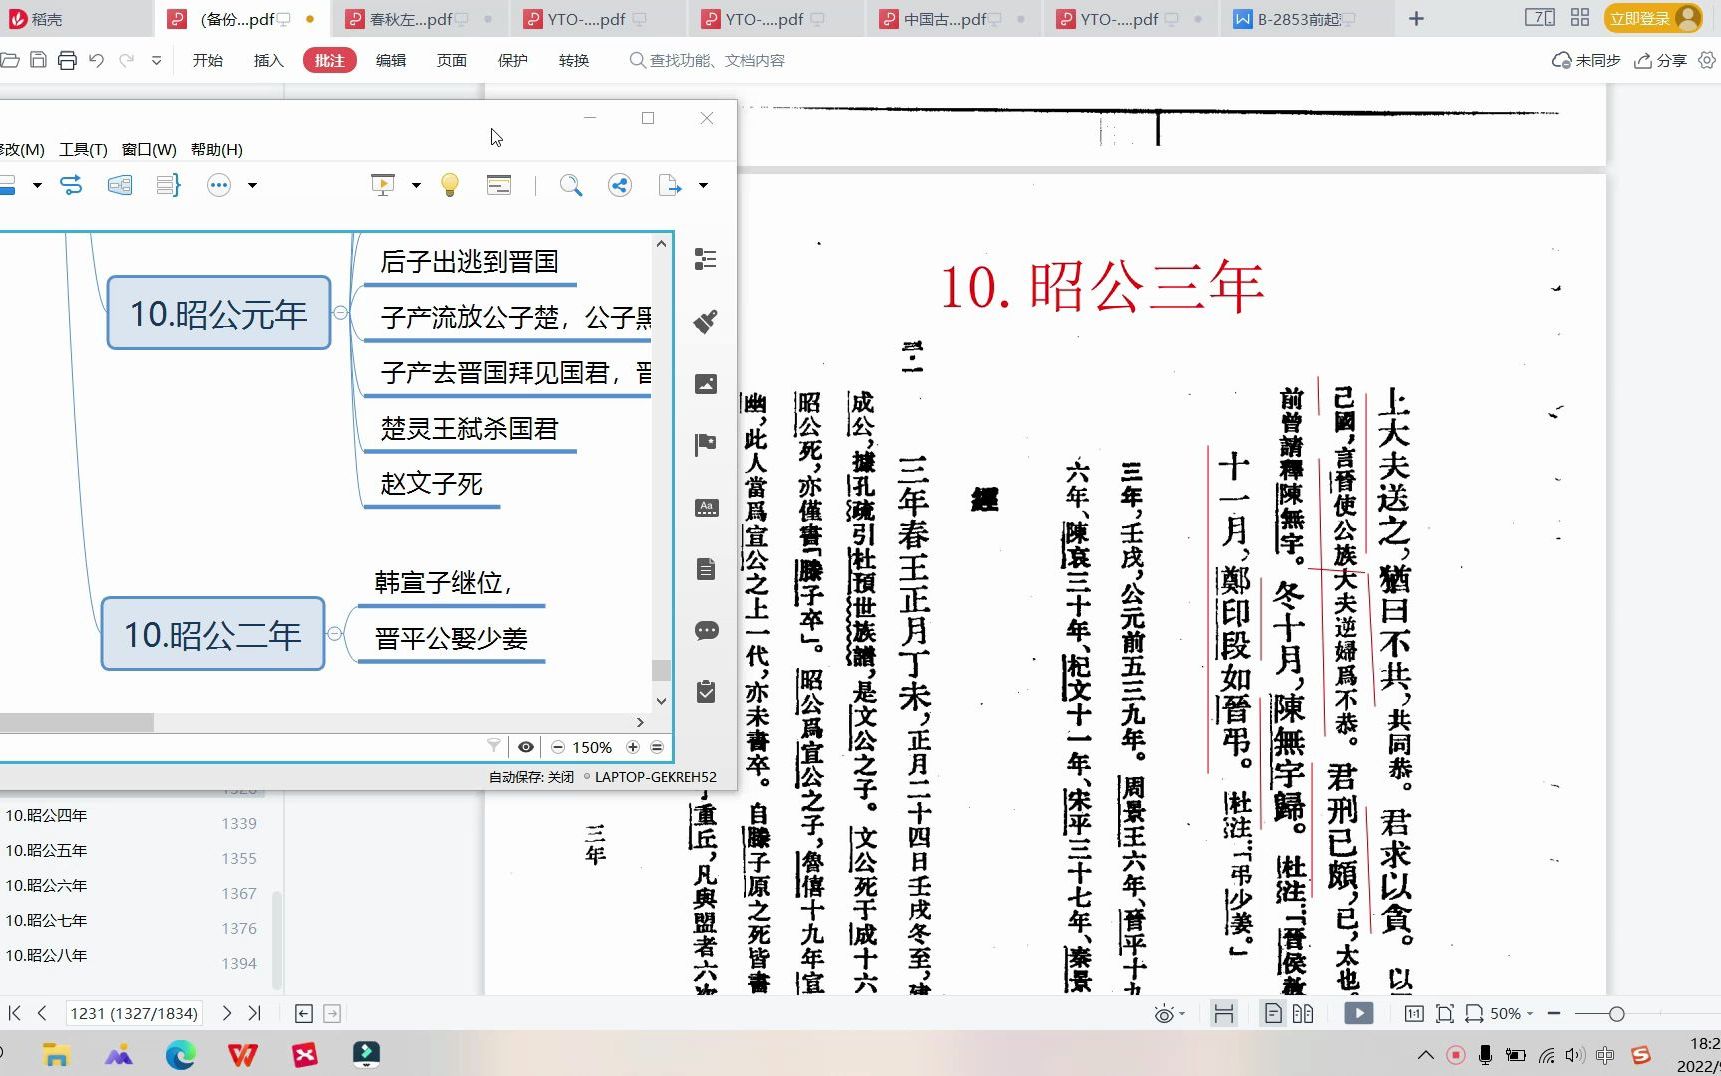Open bookmark 10.昭公四年
The height and width of the screenshot is (1076, 1721).
click(x=46, y=815)
